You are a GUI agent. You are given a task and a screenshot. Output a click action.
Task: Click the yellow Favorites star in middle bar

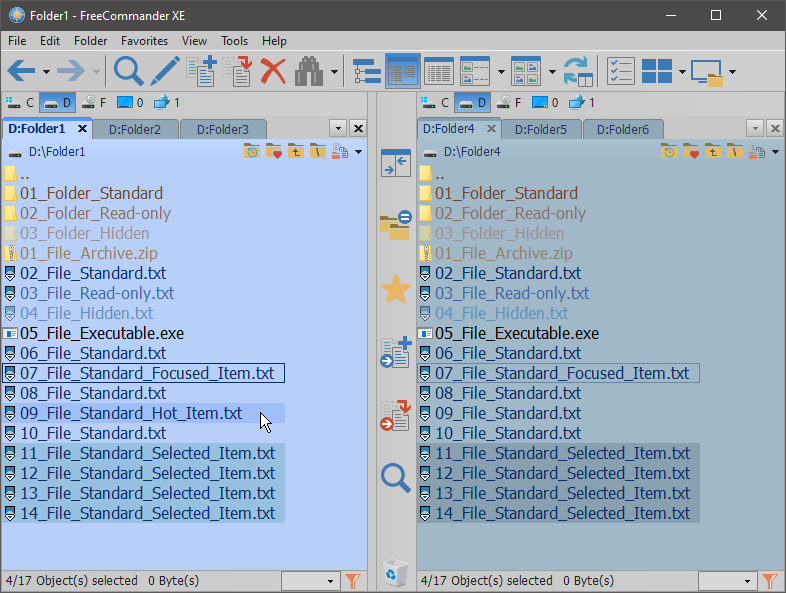tap(396, 290)
